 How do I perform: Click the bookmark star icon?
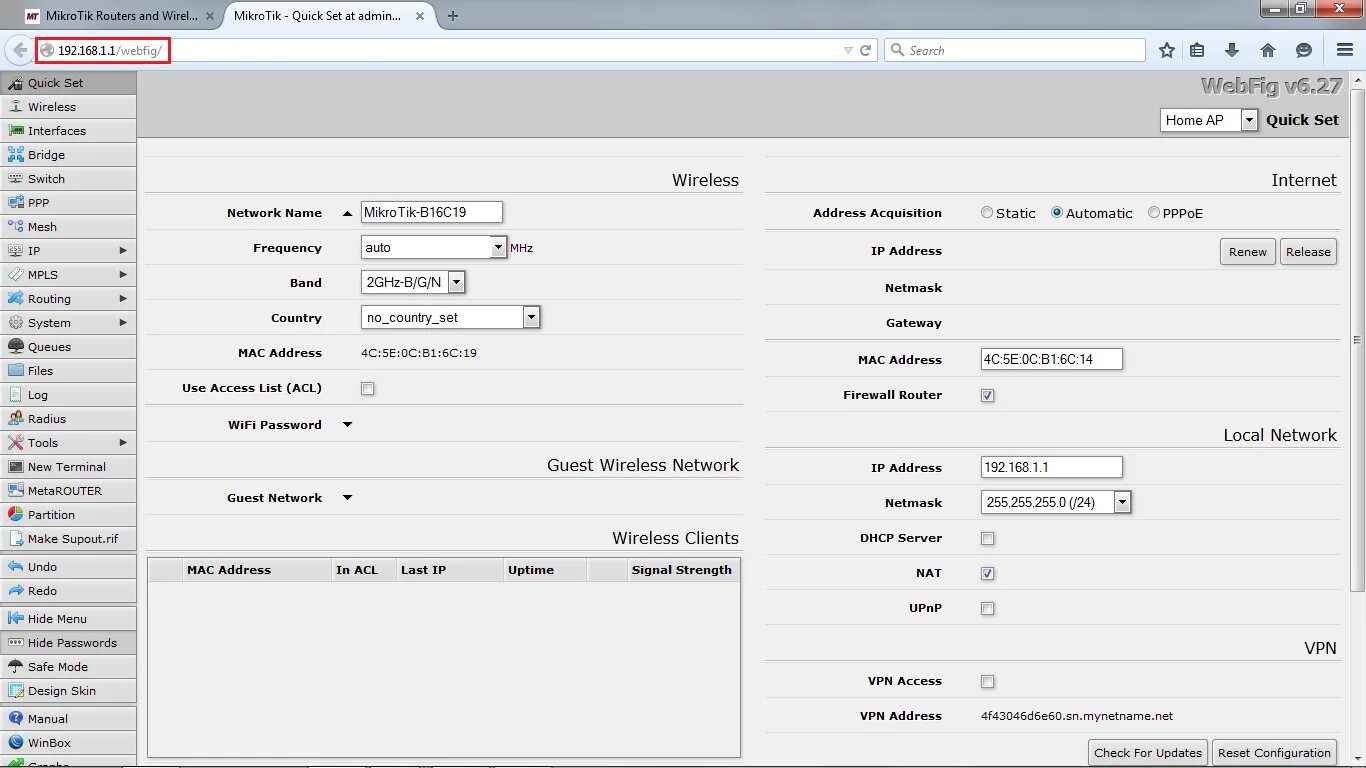(x=1167, y=50)
